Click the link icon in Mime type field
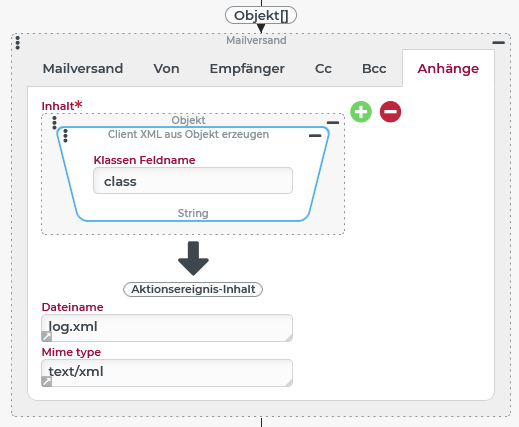The width and height of the screenshot is (519, 427). pyautogui.click(x=47, y=381)
